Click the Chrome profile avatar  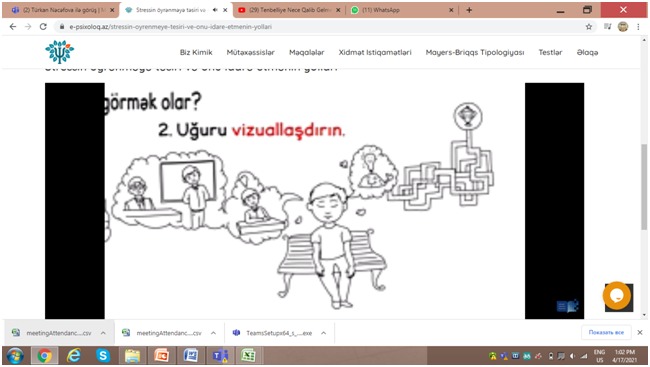coord(623,27)
